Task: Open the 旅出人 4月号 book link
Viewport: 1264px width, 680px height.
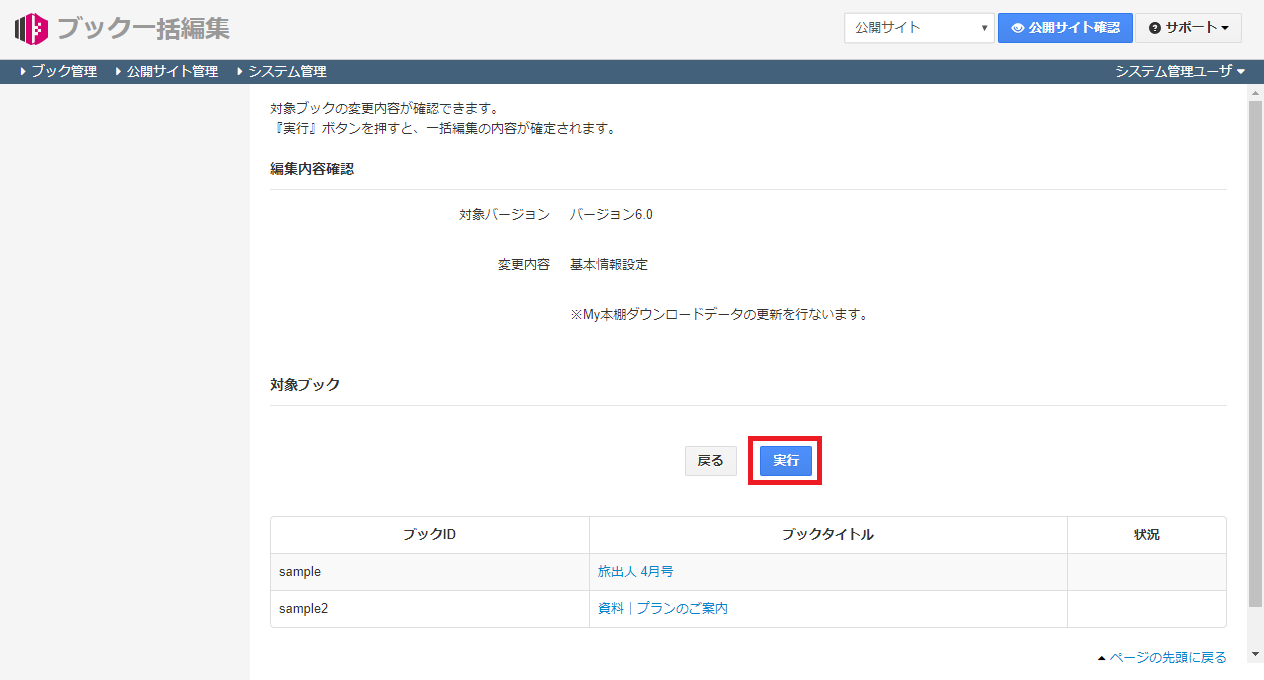Action: 636,572
